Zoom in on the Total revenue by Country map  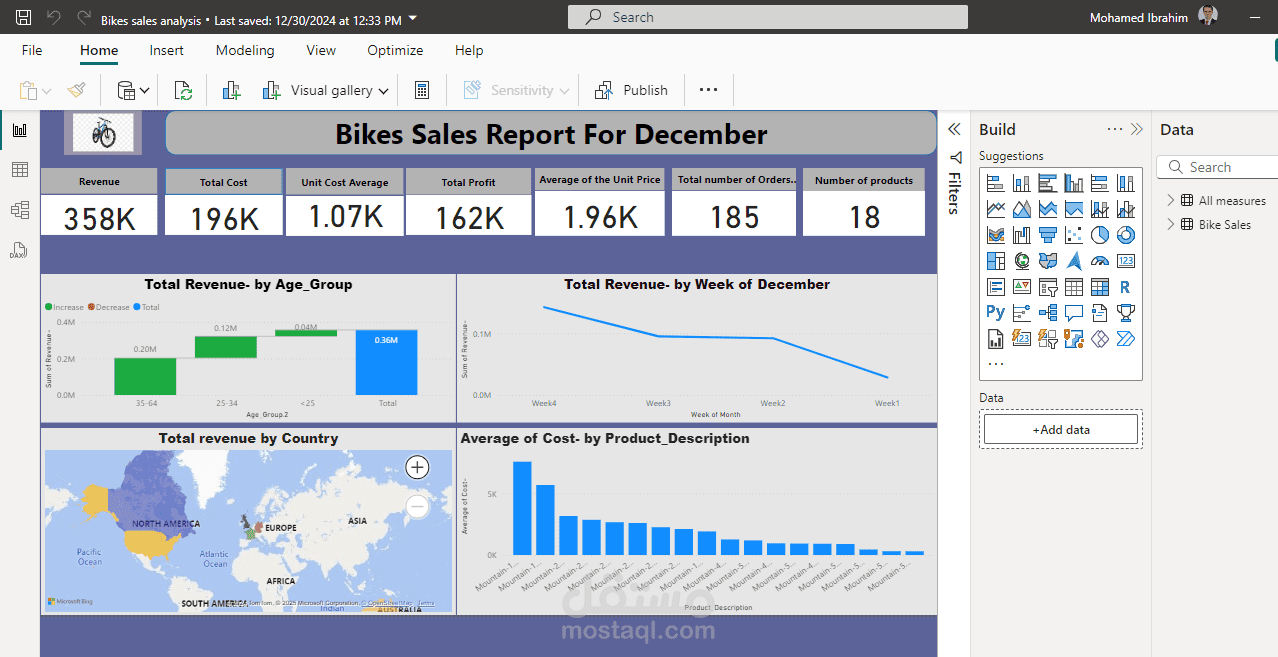click(x=417, y=467)
